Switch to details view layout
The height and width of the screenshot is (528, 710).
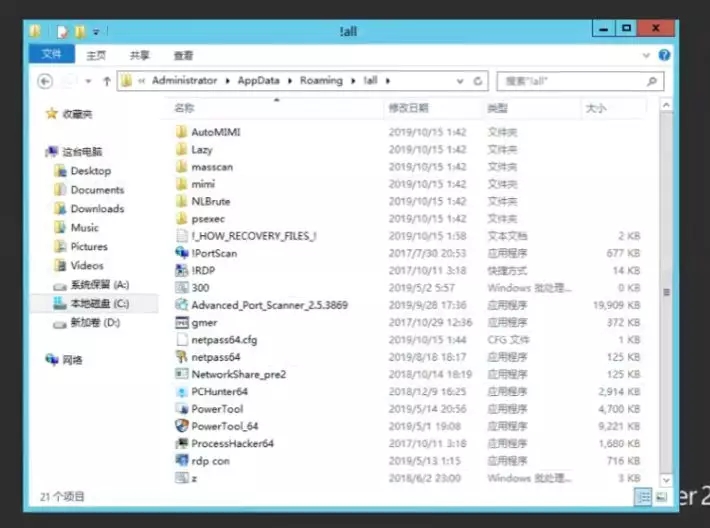643,496
